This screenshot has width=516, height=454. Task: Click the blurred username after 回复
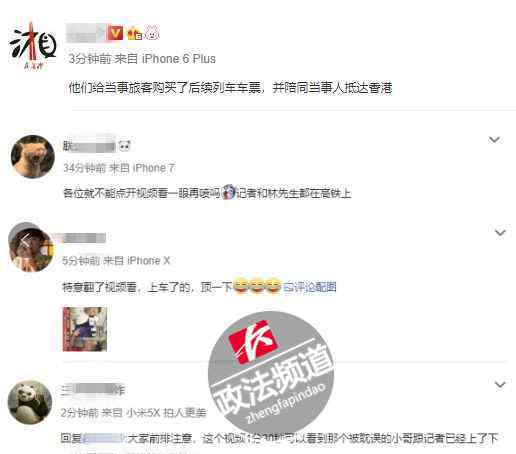click(104, 438)
